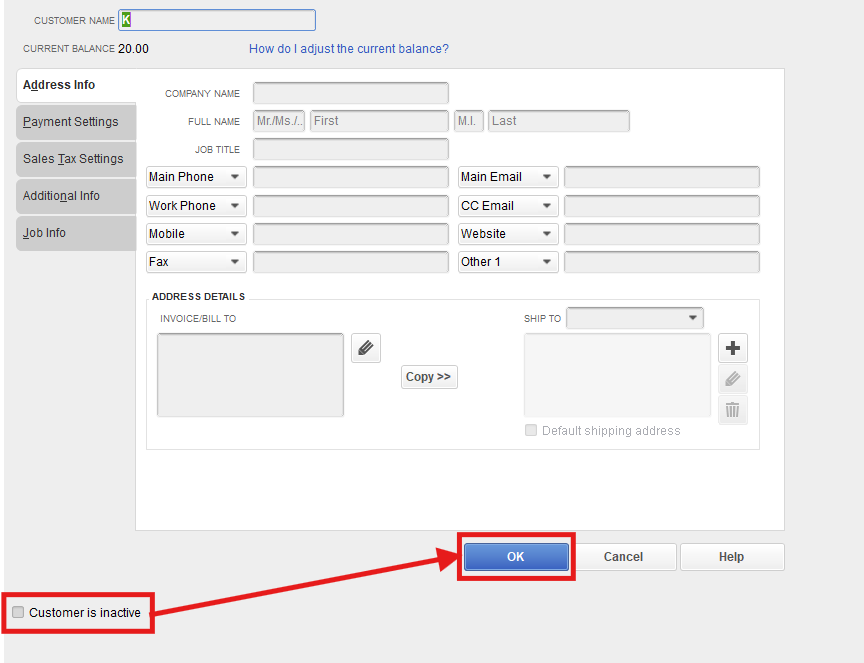This screenshot has height=663, width=864.
Task: Click the pencil icon next to Ship To box
Action: pos(733,379)
